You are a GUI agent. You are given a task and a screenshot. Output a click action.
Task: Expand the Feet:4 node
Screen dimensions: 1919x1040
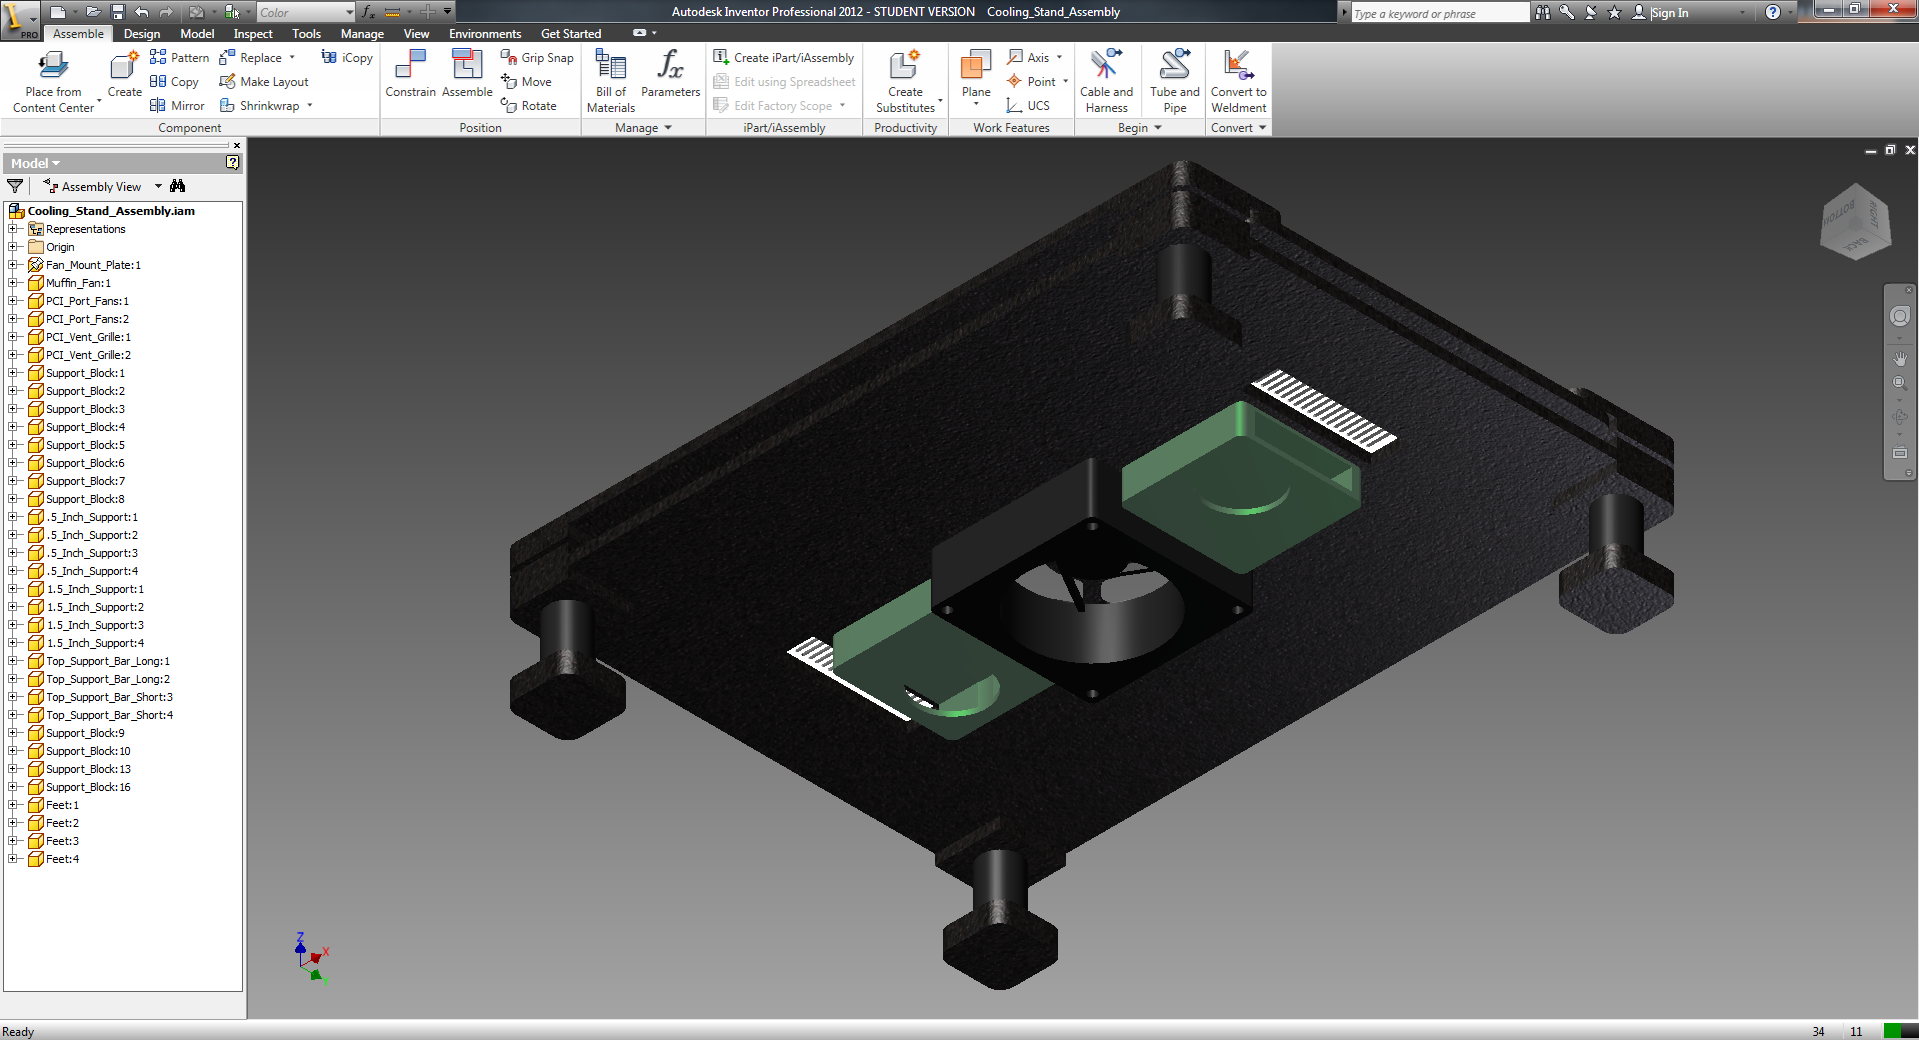[13, 859]
